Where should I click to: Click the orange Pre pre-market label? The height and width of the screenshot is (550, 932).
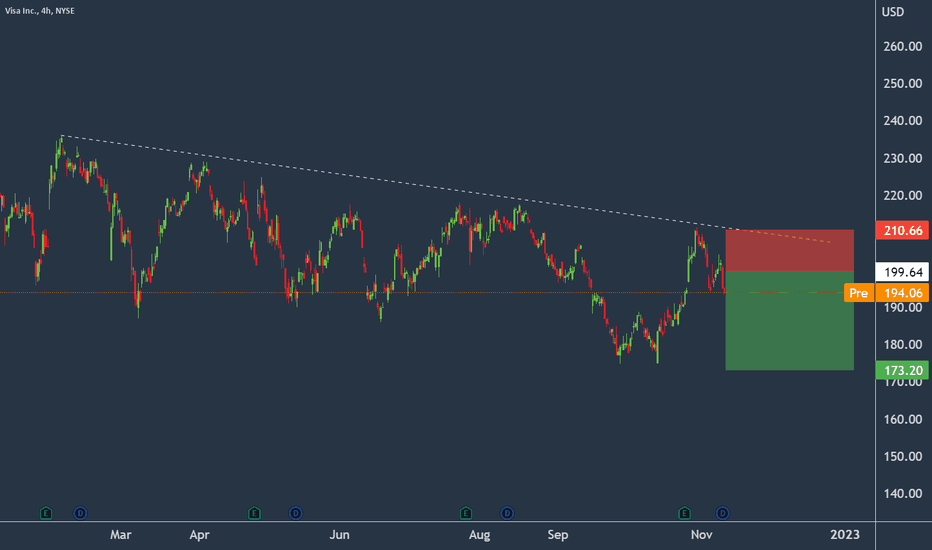point(858,293)
